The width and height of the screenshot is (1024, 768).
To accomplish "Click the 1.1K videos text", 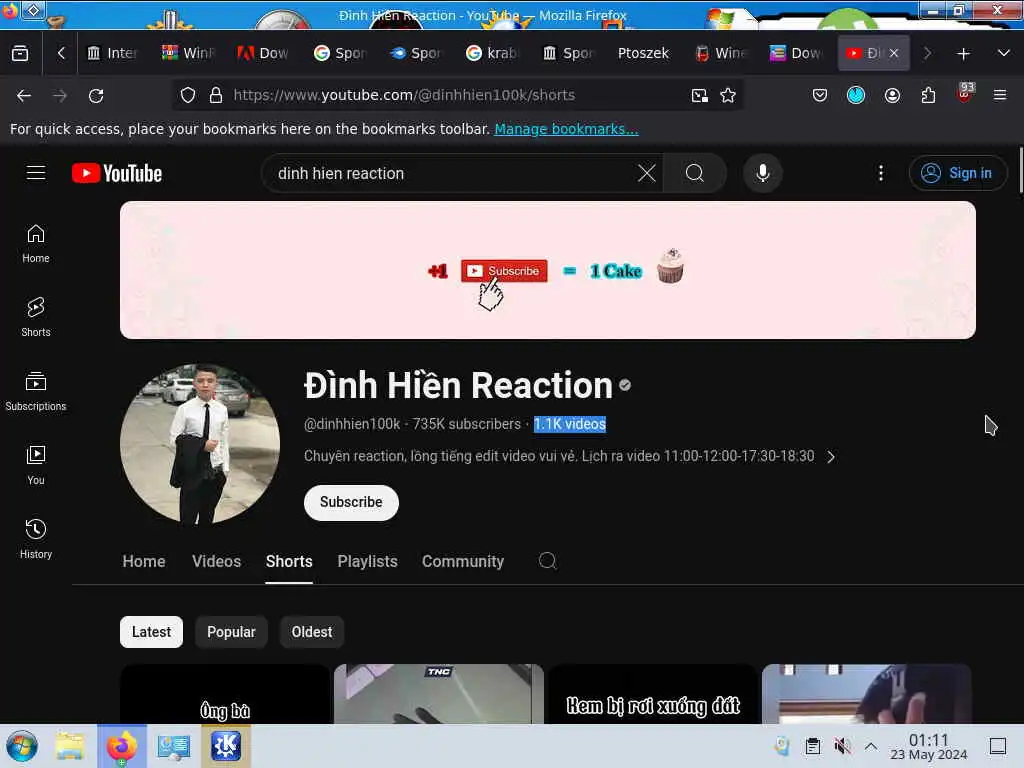I will [569, 424].
